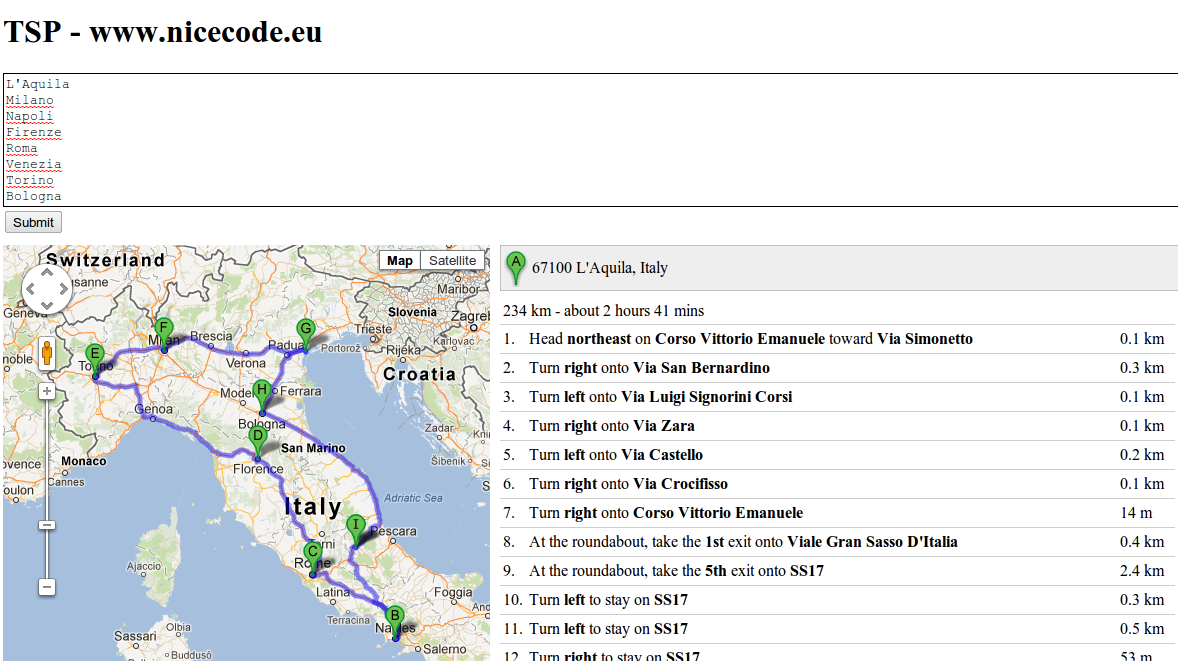The image size is (1178, 661).
Task: Click 'Bologna' in the text area
Action: point(34,196)
